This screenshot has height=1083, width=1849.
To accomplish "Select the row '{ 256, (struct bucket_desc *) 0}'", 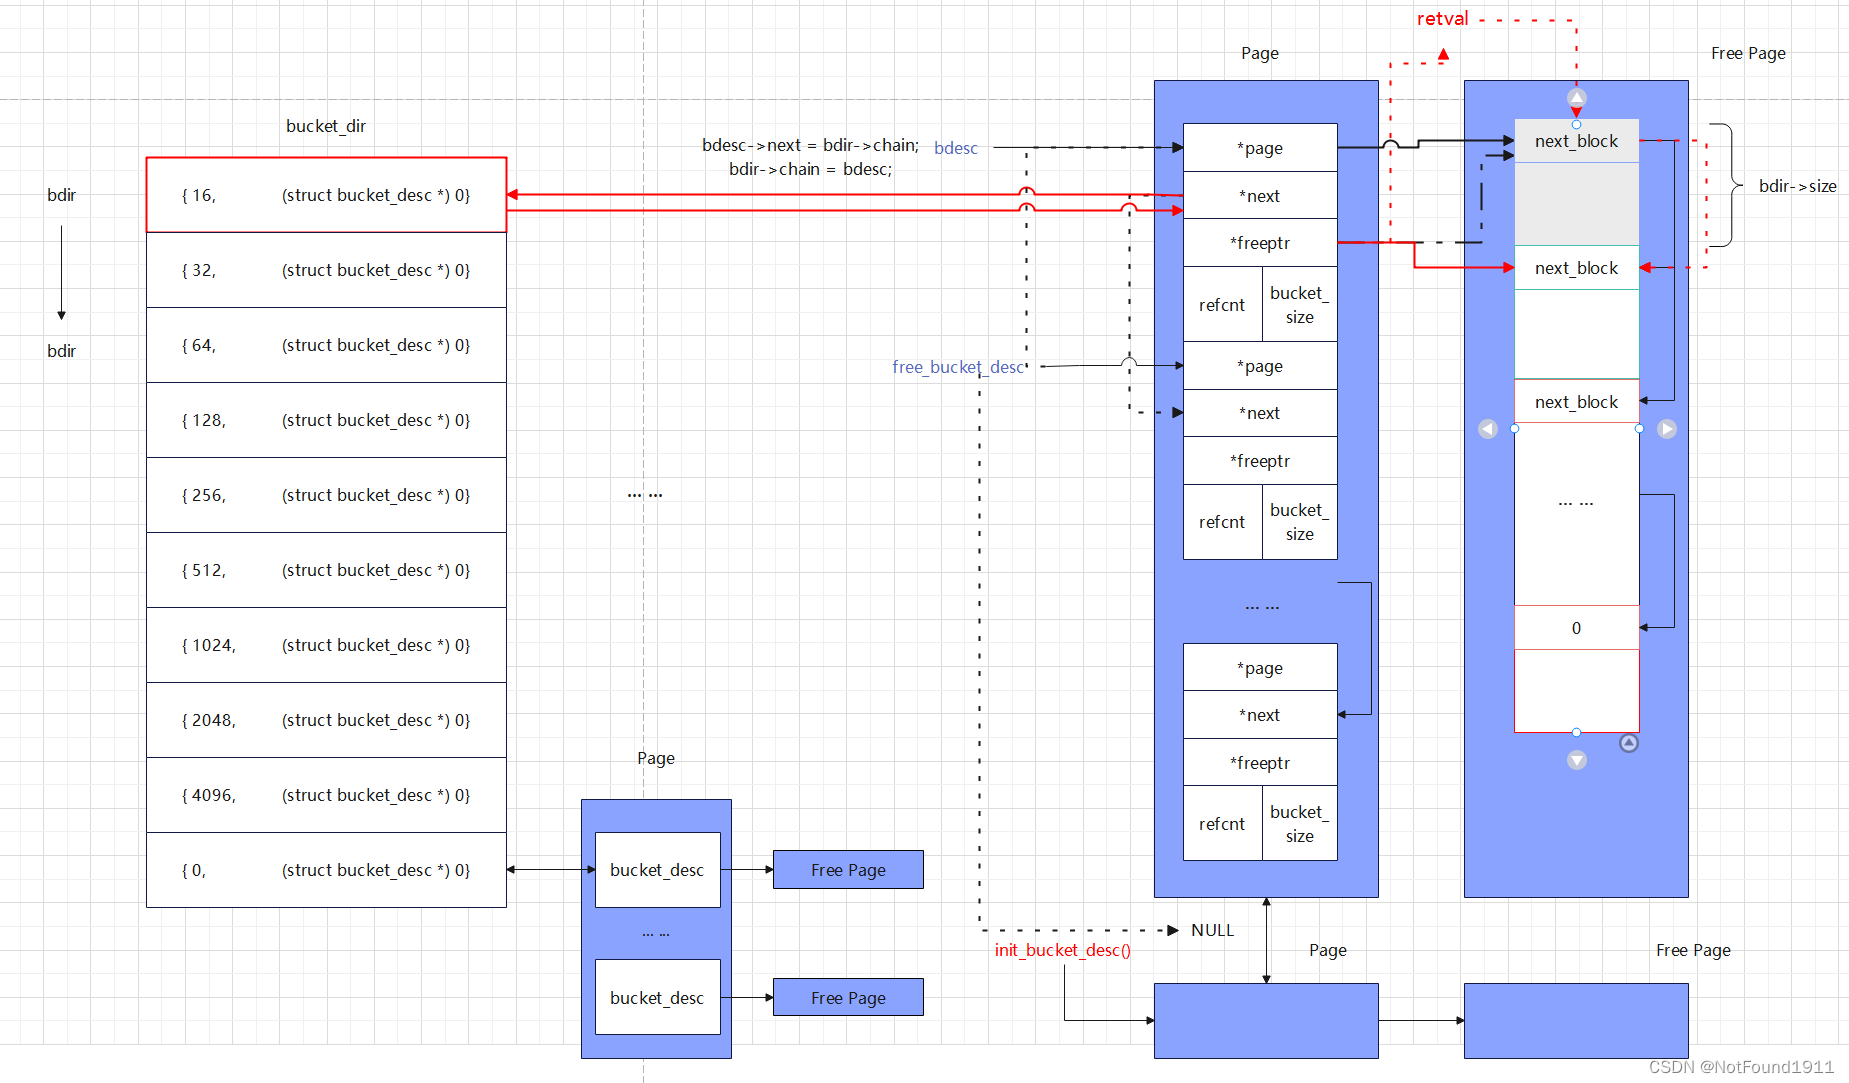I will click(326, 495).
